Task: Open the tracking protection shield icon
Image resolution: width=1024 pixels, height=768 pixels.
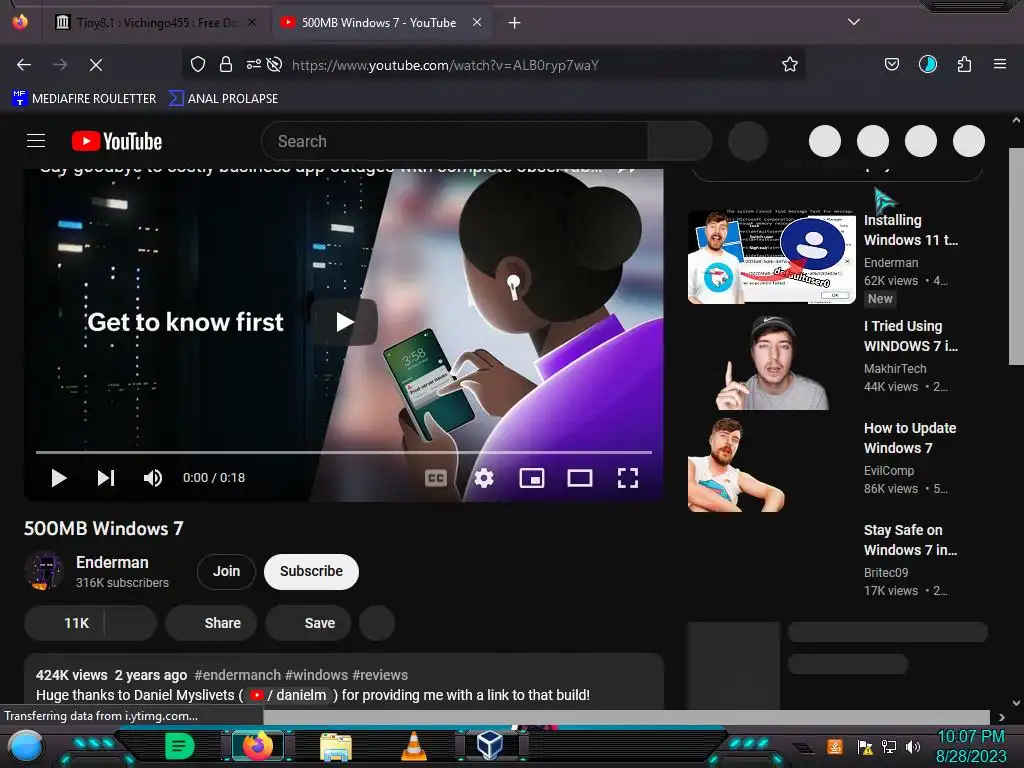Action: [x=198, y=64]
